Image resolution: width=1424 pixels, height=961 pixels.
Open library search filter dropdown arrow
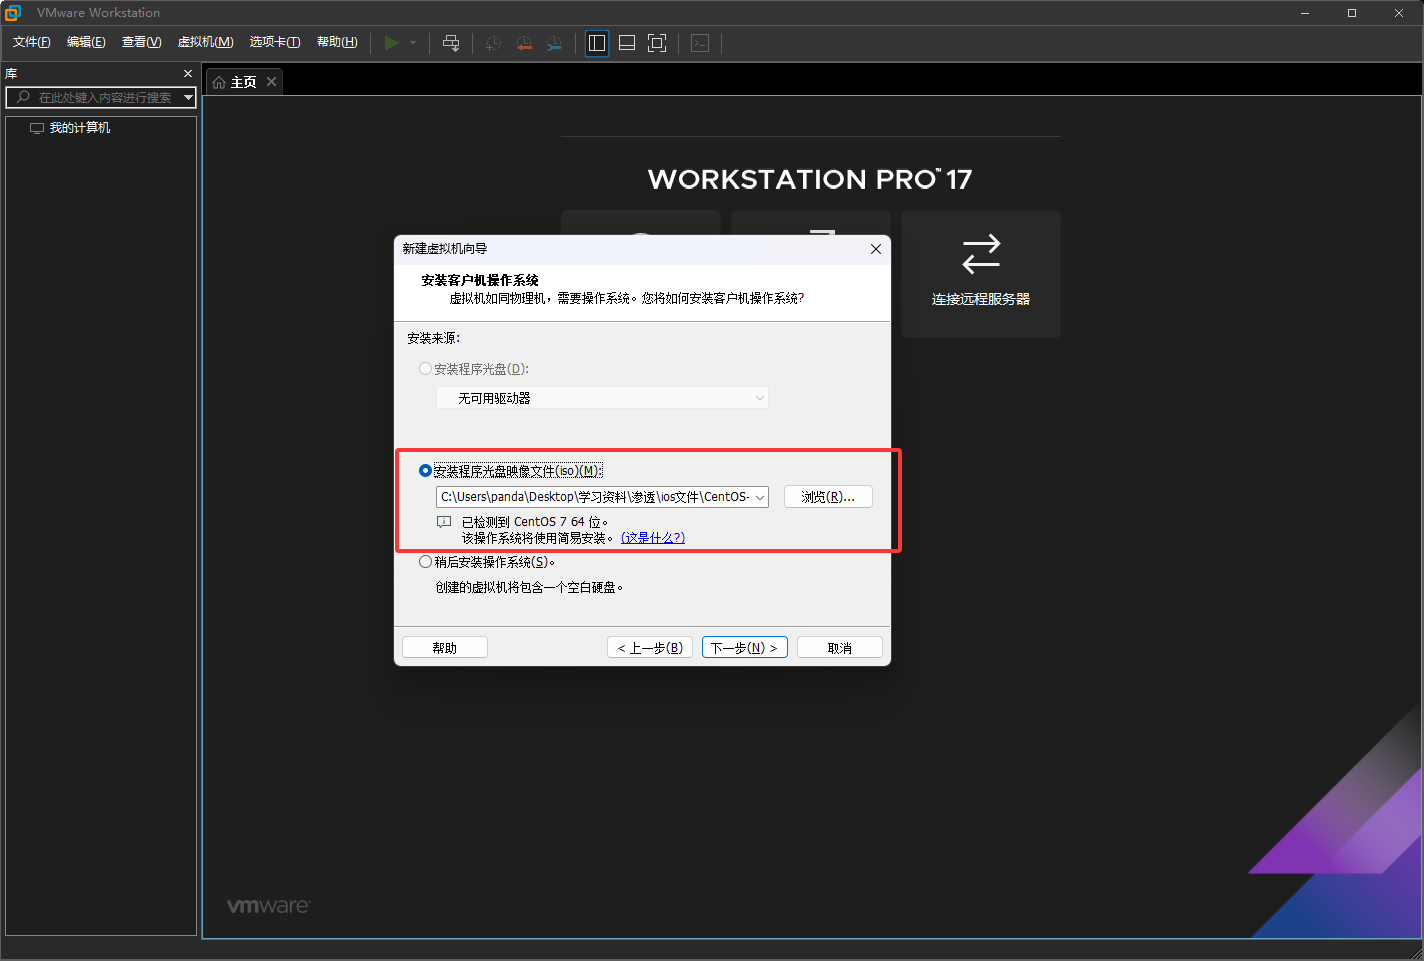click(188, 97)
